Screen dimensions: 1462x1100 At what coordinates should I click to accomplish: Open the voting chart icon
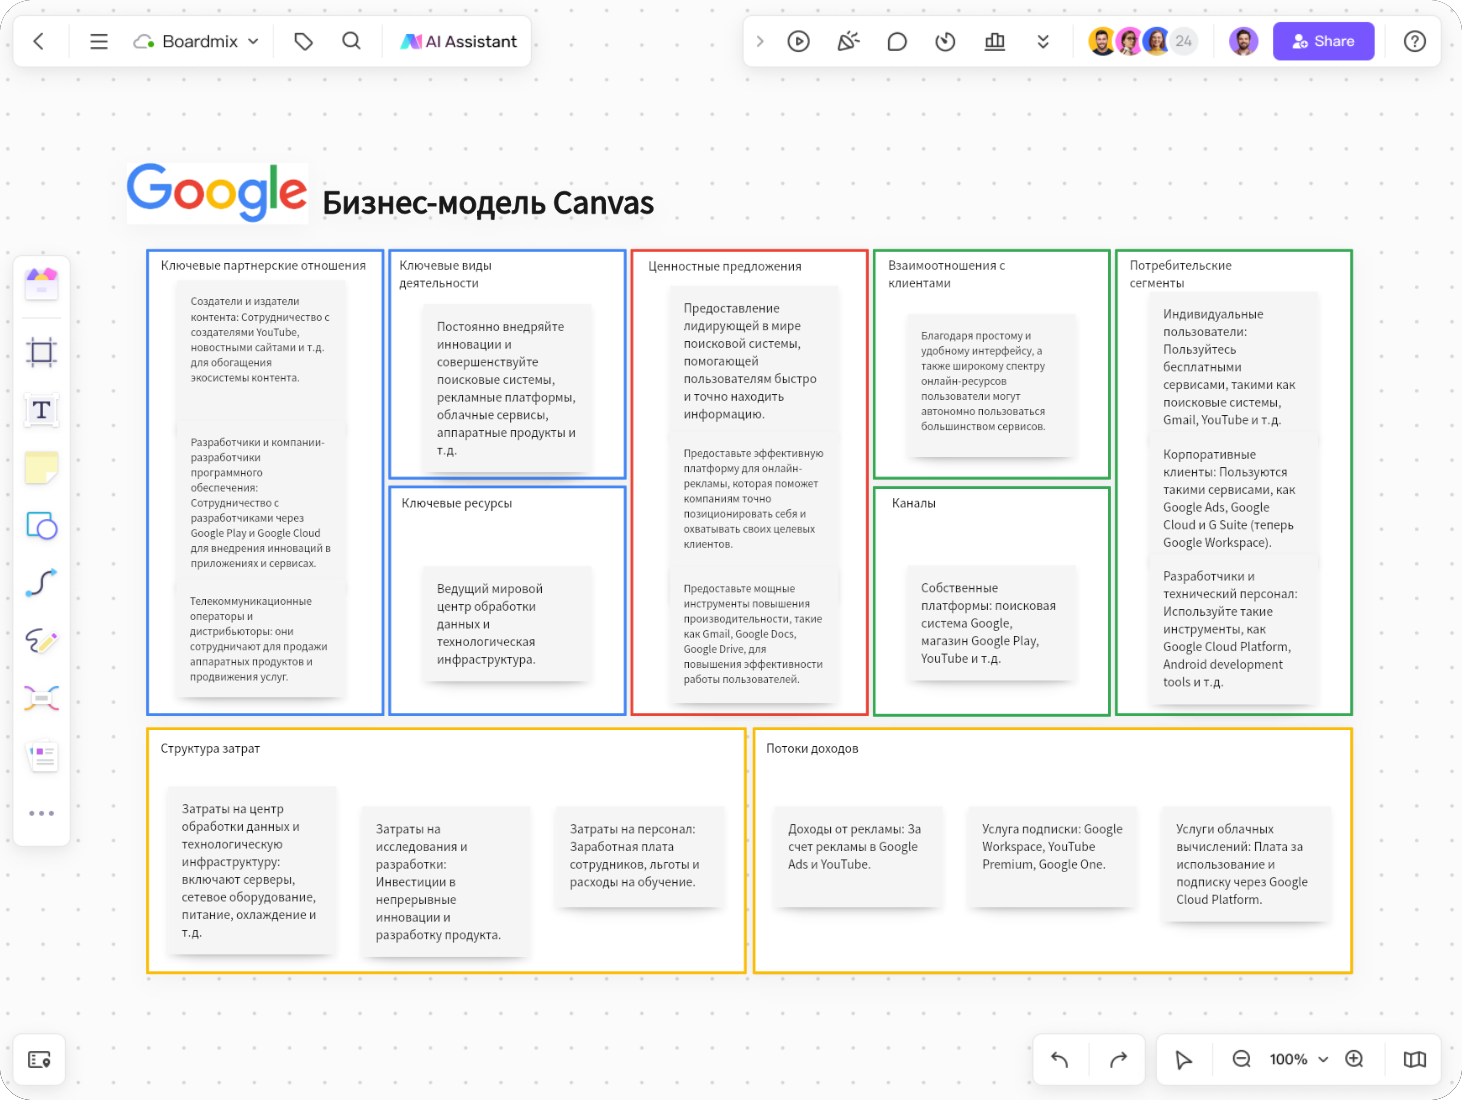tap(995, 41)
